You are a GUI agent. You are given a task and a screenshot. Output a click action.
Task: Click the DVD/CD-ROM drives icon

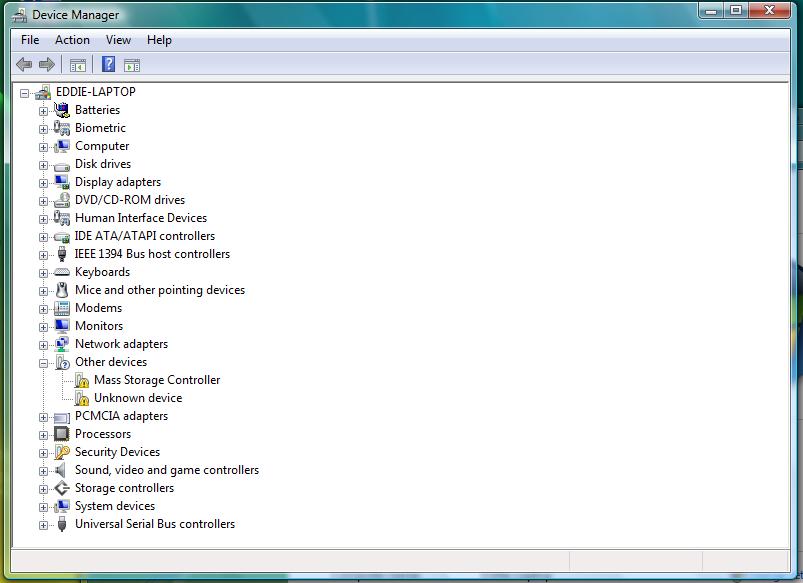point(62,200)
